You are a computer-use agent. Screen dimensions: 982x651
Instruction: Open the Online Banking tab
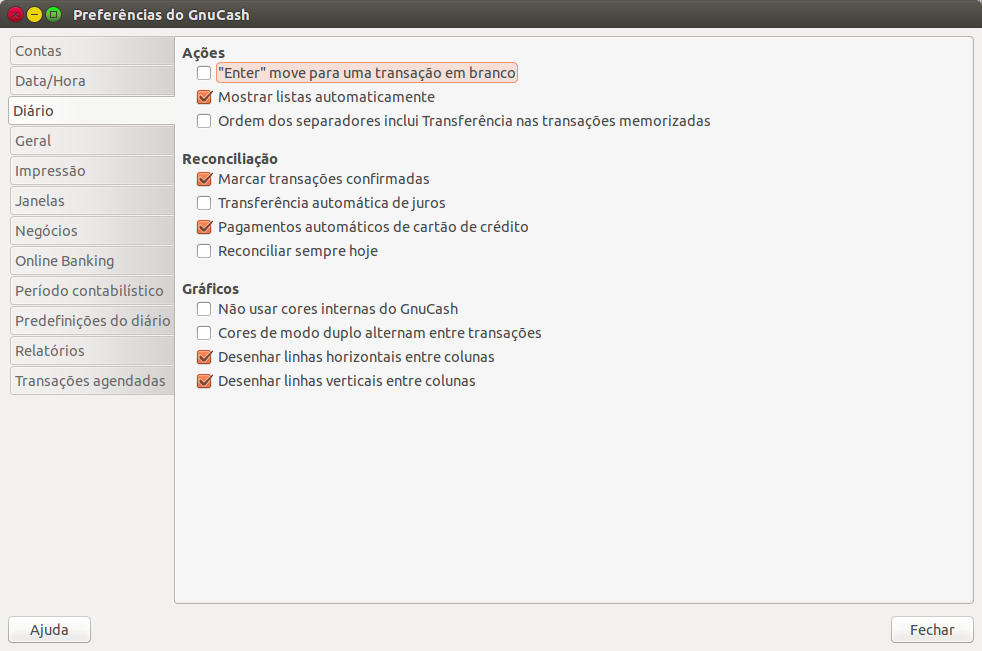(90, 261)
